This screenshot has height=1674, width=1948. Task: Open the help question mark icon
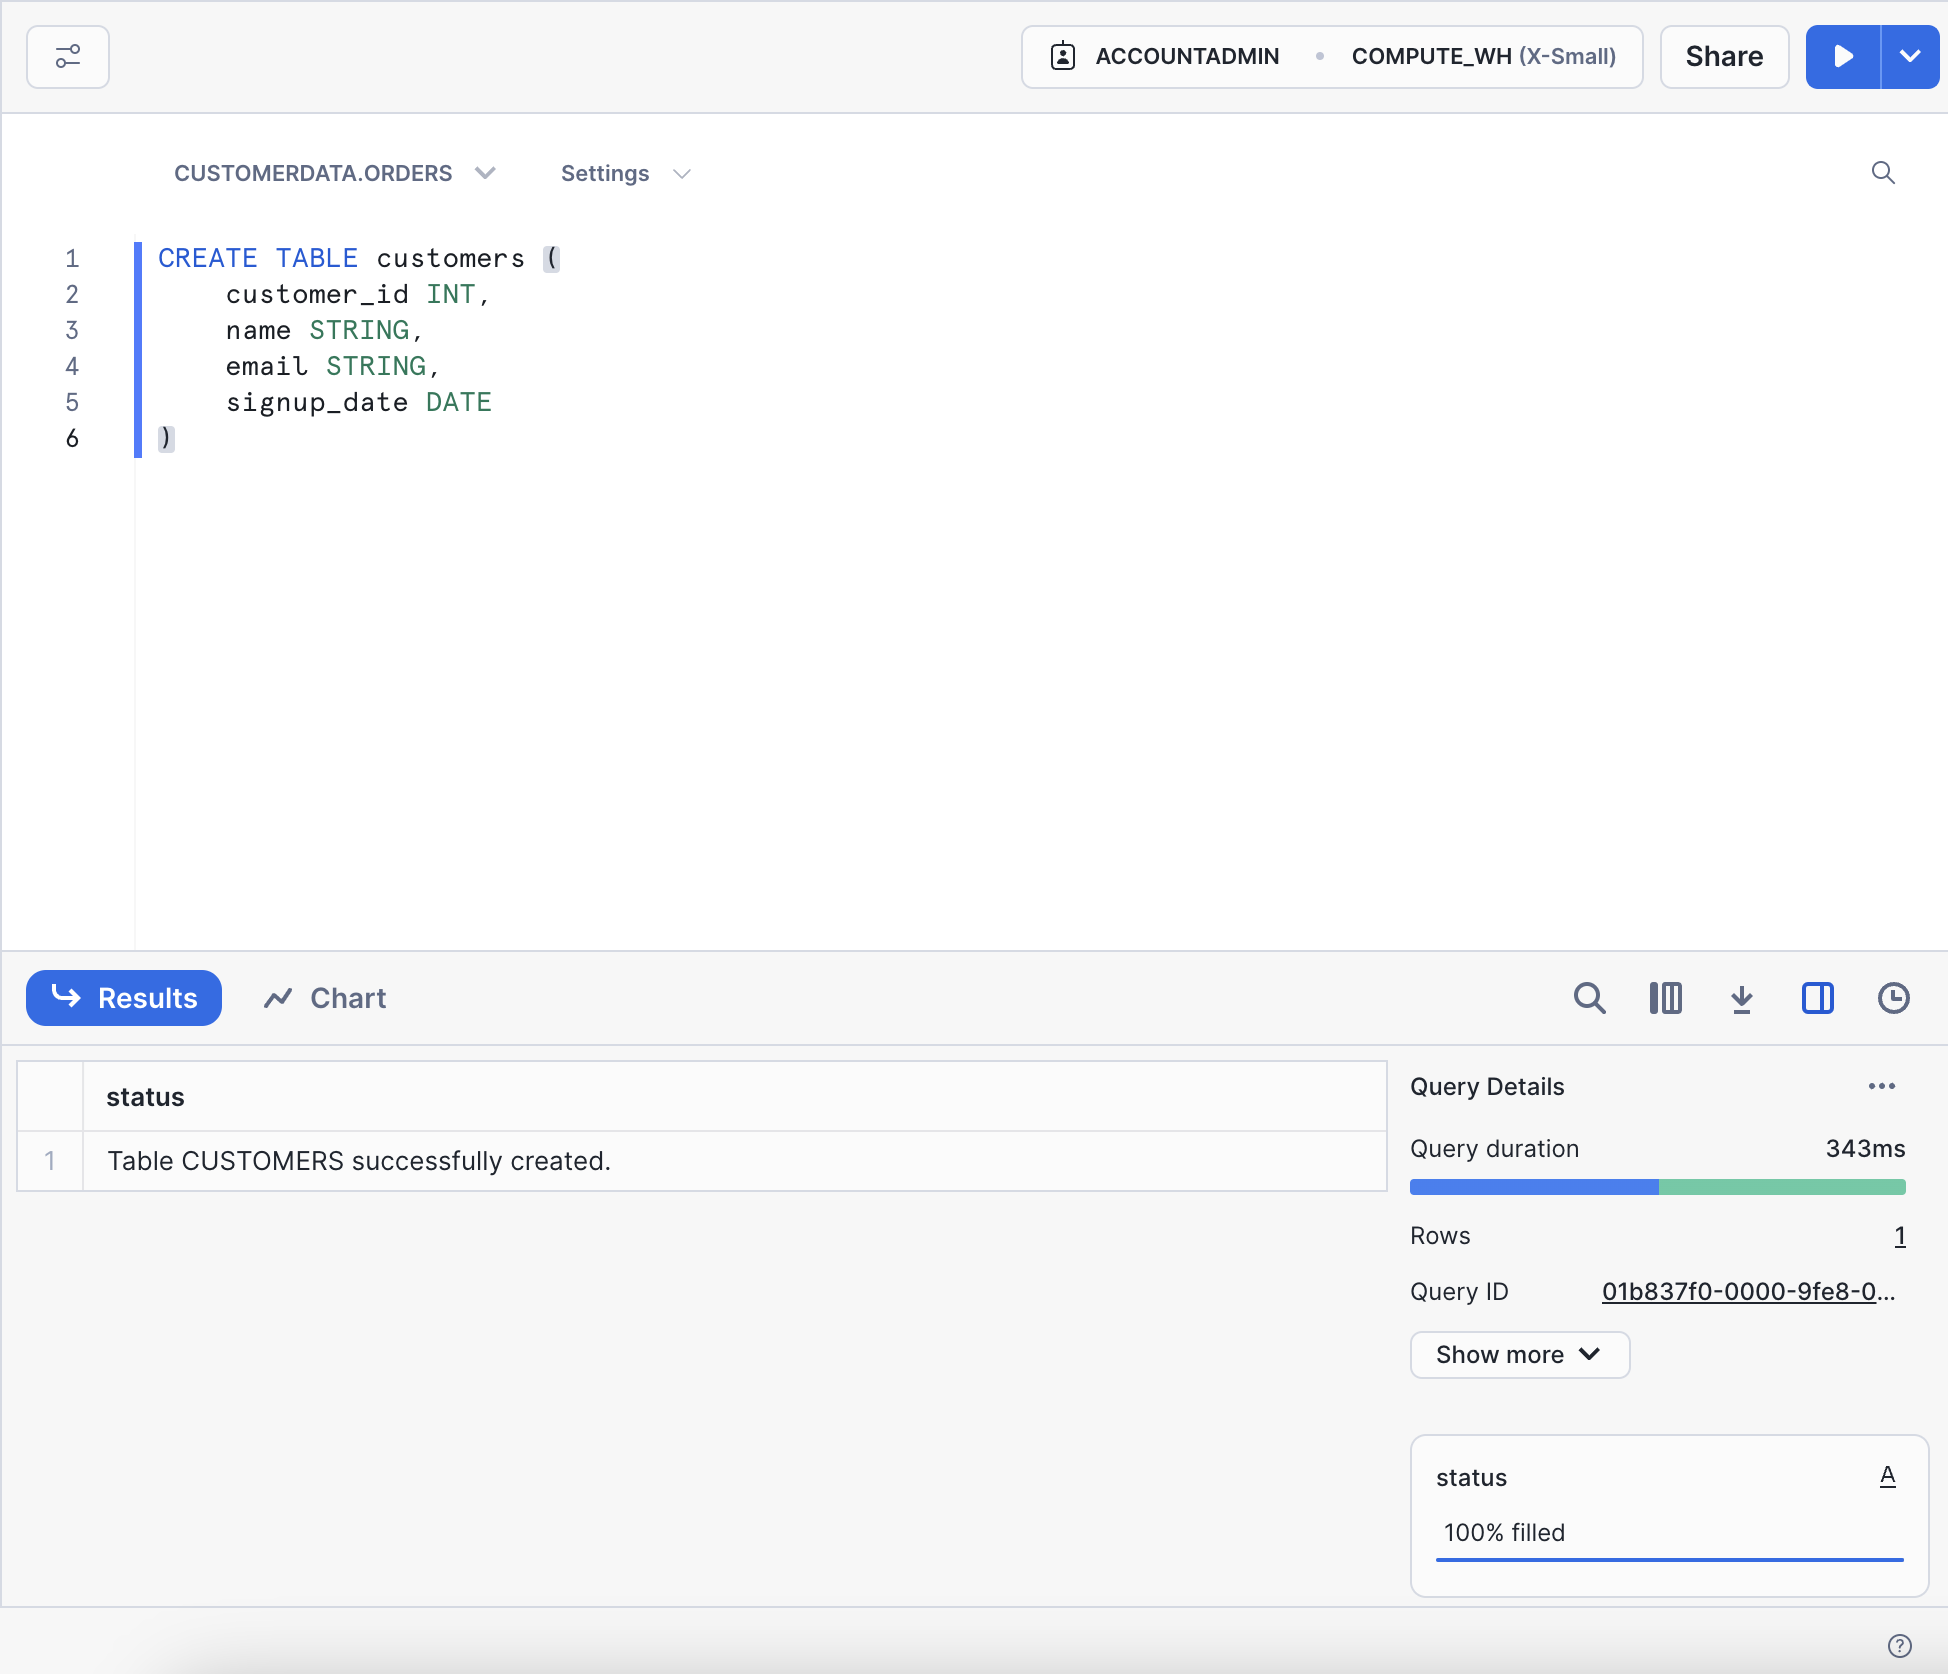click(1900, 1646)
